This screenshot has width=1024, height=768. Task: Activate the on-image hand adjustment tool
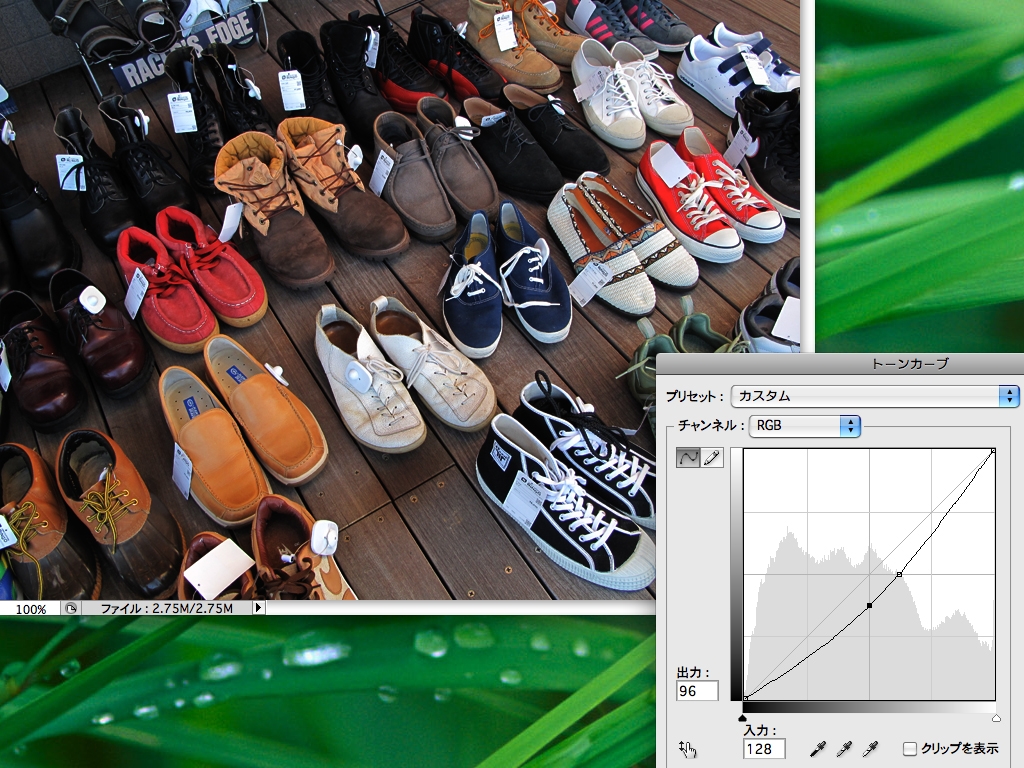(686, 749)
